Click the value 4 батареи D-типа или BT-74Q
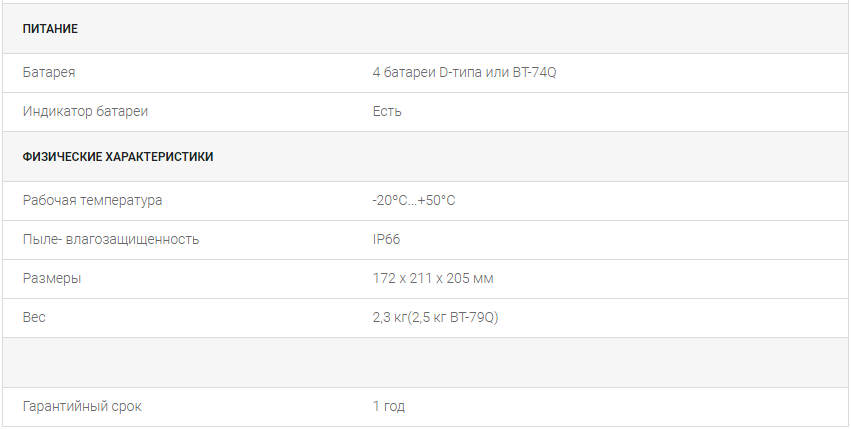Viewport: 851px width, 429px height. click(465, 72)
